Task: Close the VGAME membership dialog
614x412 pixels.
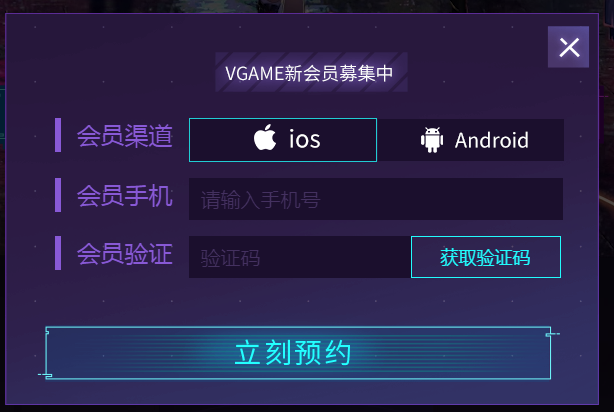Action: 568,47
